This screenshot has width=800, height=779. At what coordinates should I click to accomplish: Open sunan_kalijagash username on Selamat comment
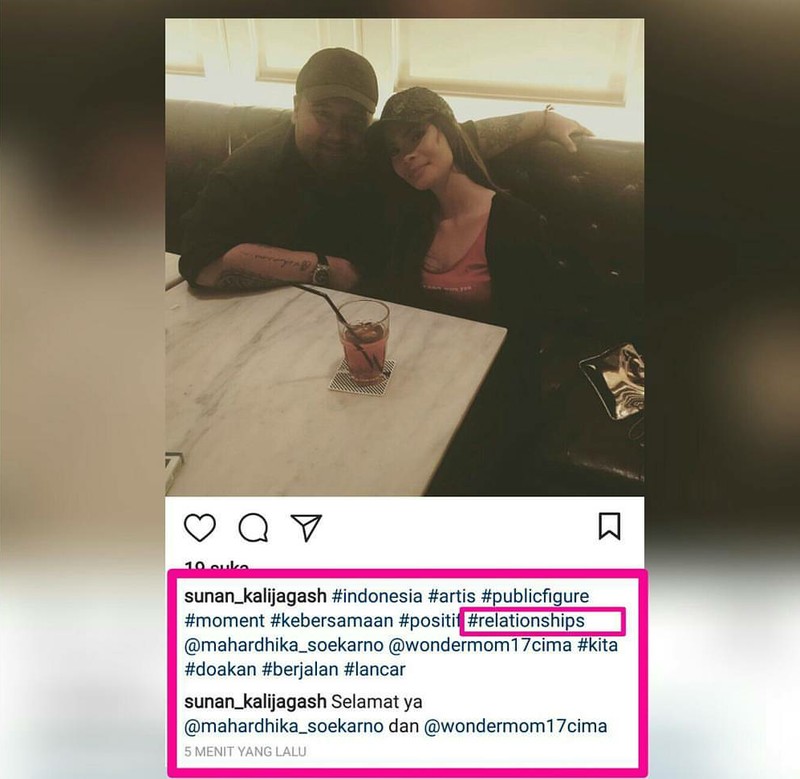click(255, 702)
